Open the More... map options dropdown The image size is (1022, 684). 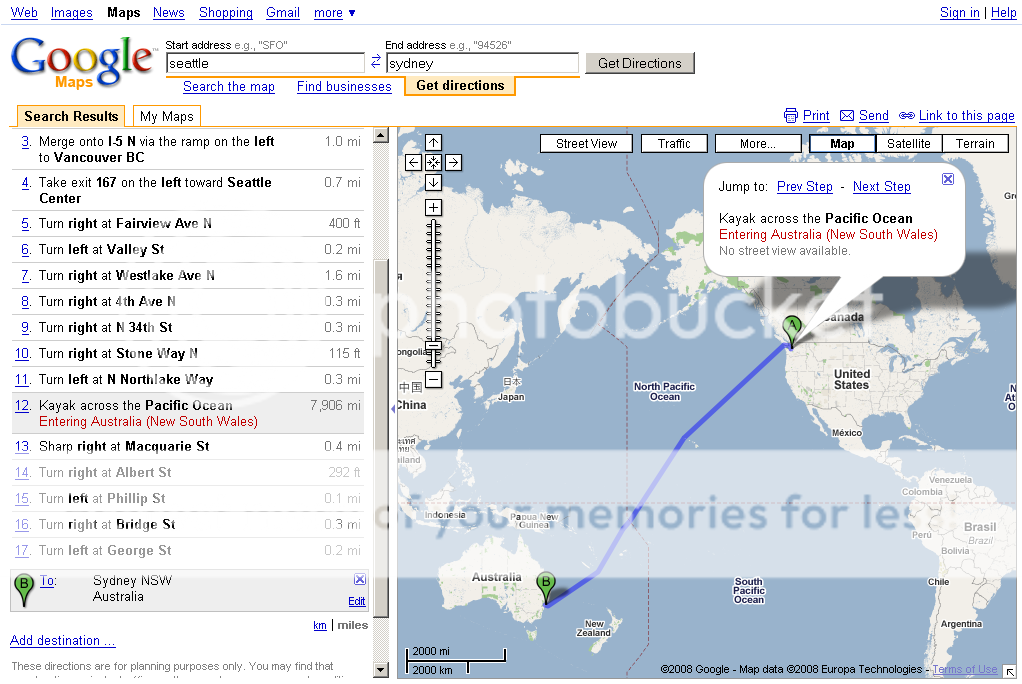[x=757, y=144]
